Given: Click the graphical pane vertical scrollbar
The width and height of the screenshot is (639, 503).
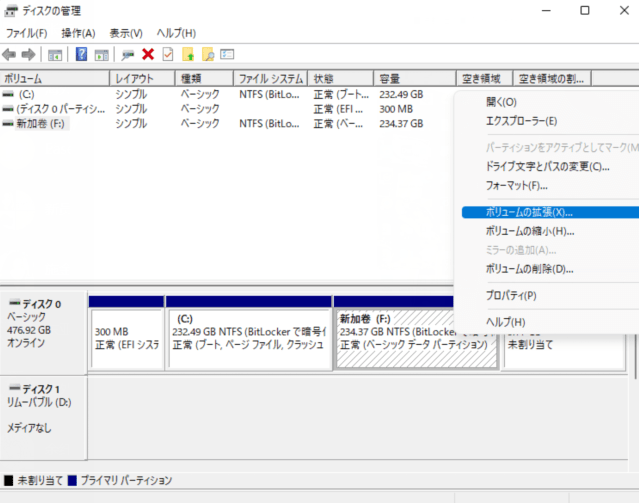Looking at the screenshot, I should coord(635,357).
